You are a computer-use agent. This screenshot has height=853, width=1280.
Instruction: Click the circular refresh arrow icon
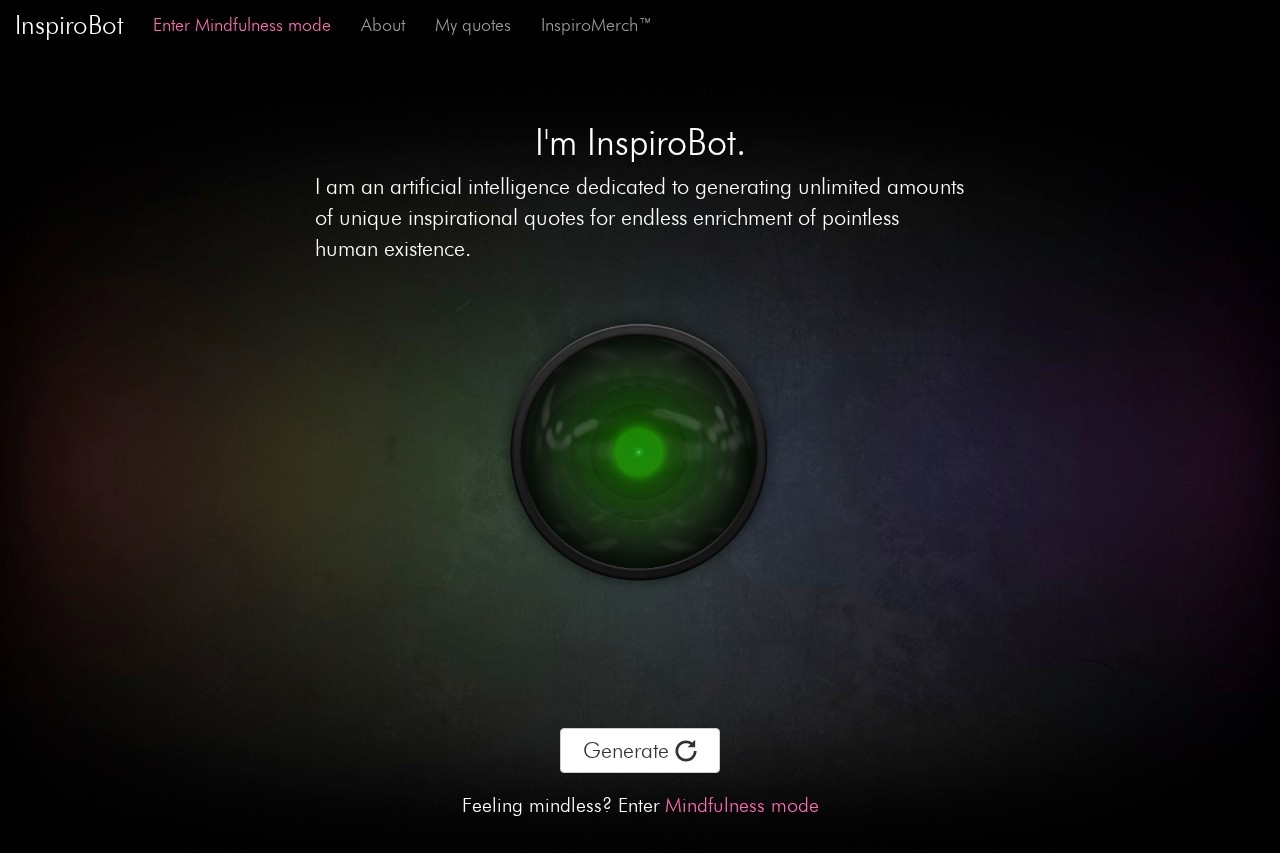click(686, 751)
